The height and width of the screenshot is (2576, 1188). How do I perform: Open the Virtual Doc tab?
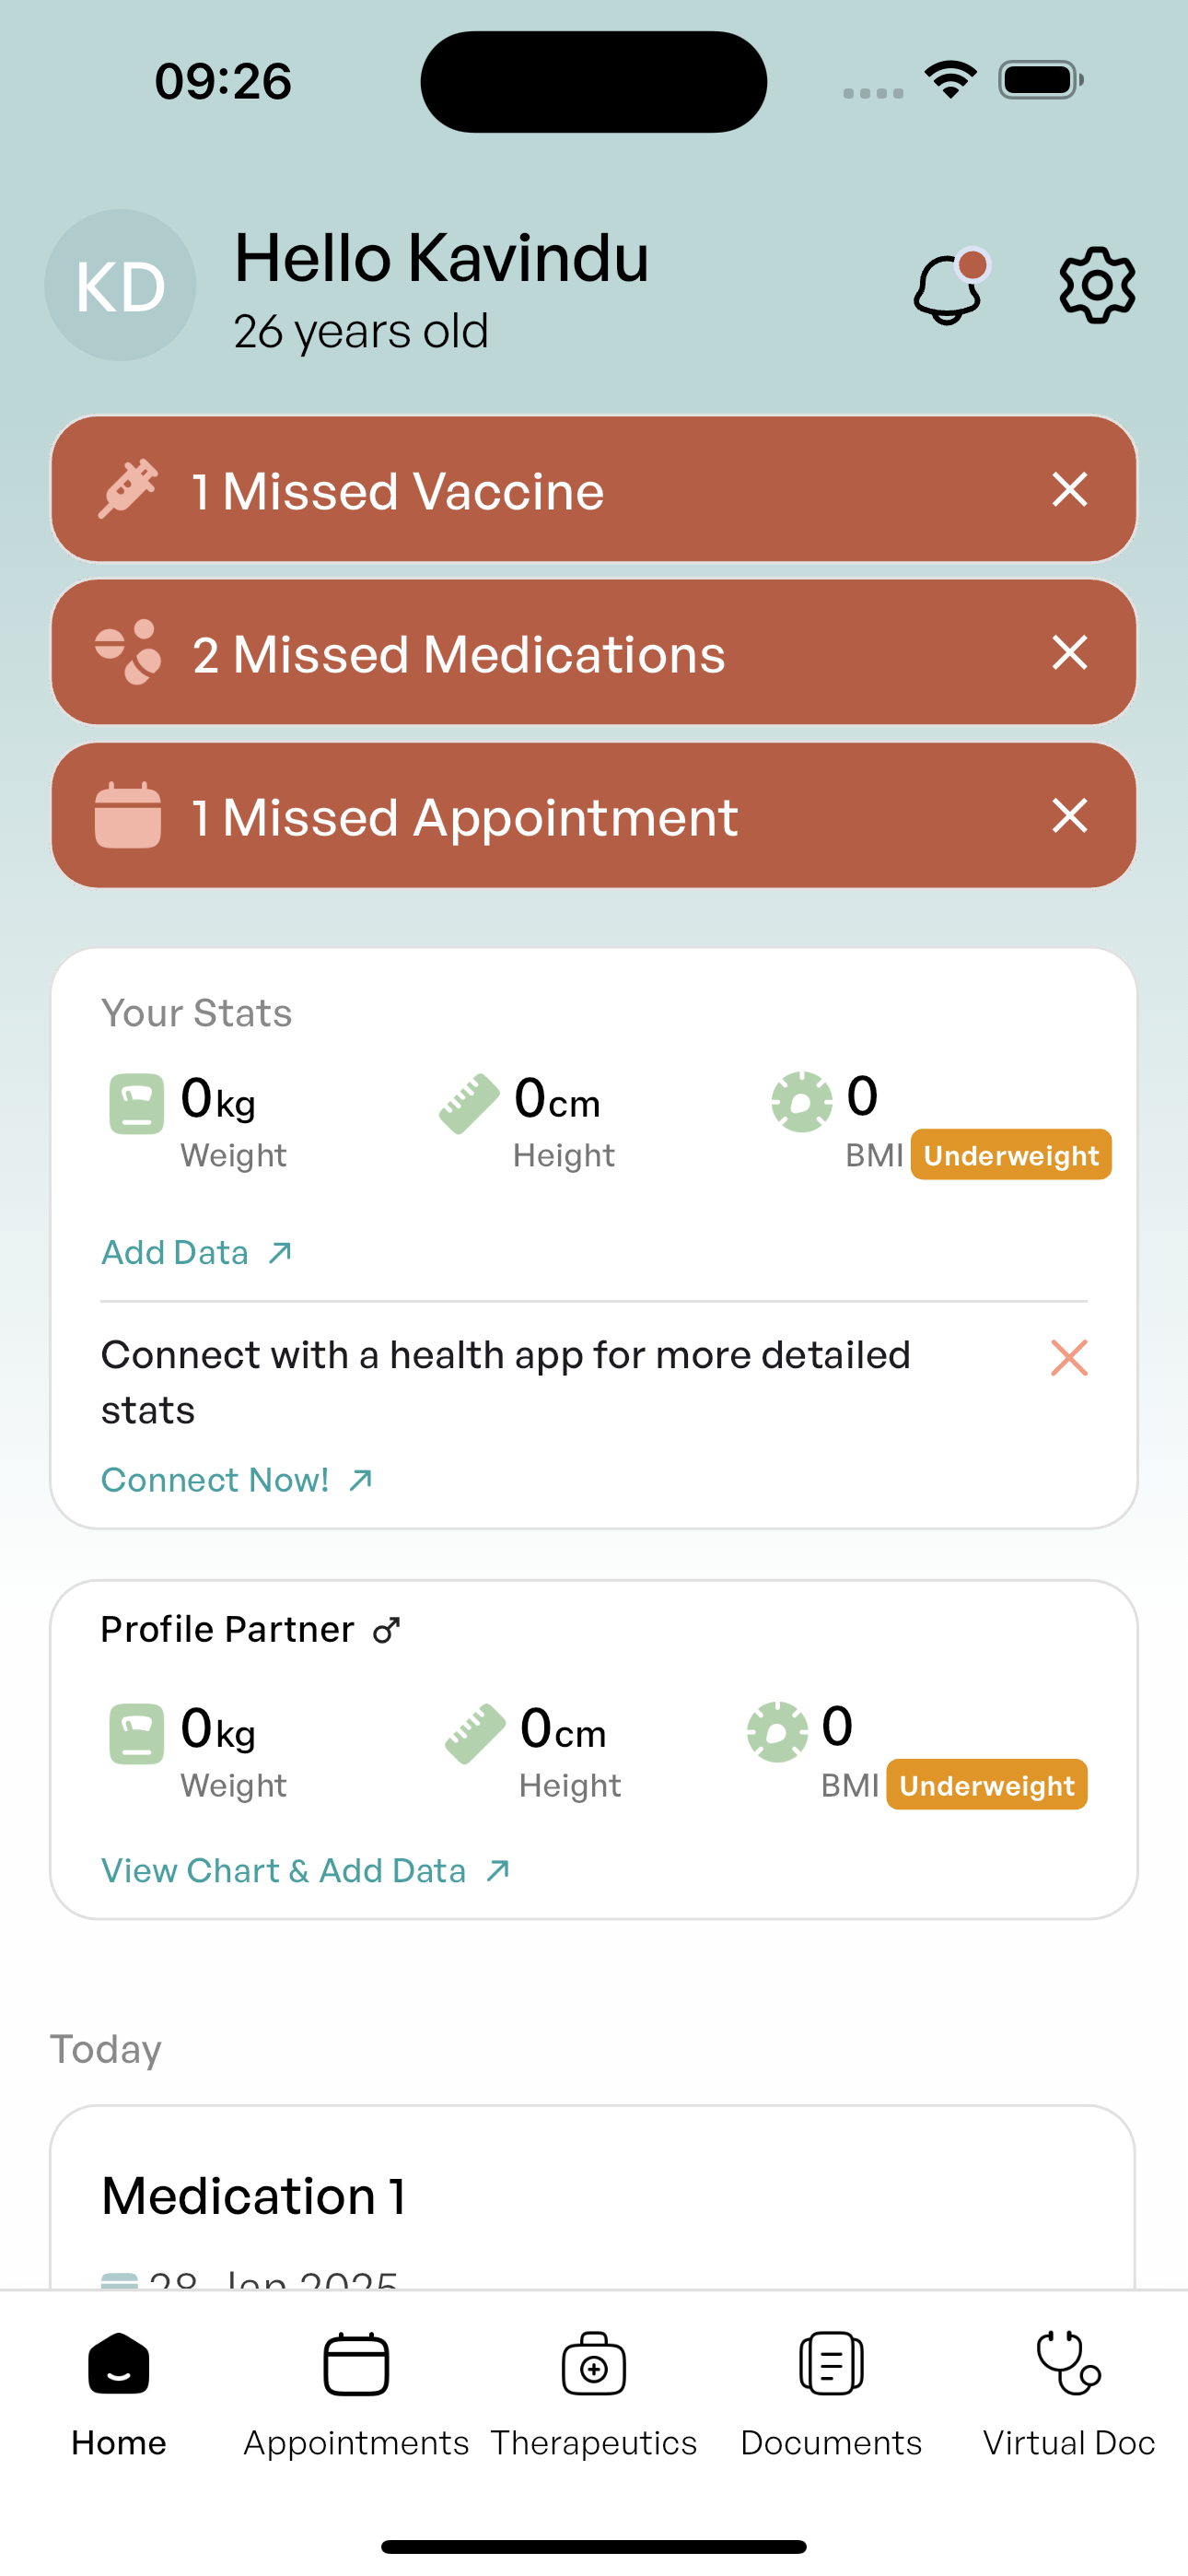pyautogui.click(x=1069, y=2392)
